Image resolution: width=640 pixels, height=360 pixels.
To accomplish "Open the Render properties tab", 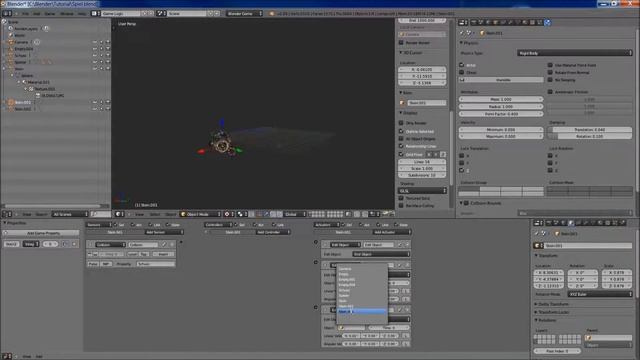I will point(474,22).
